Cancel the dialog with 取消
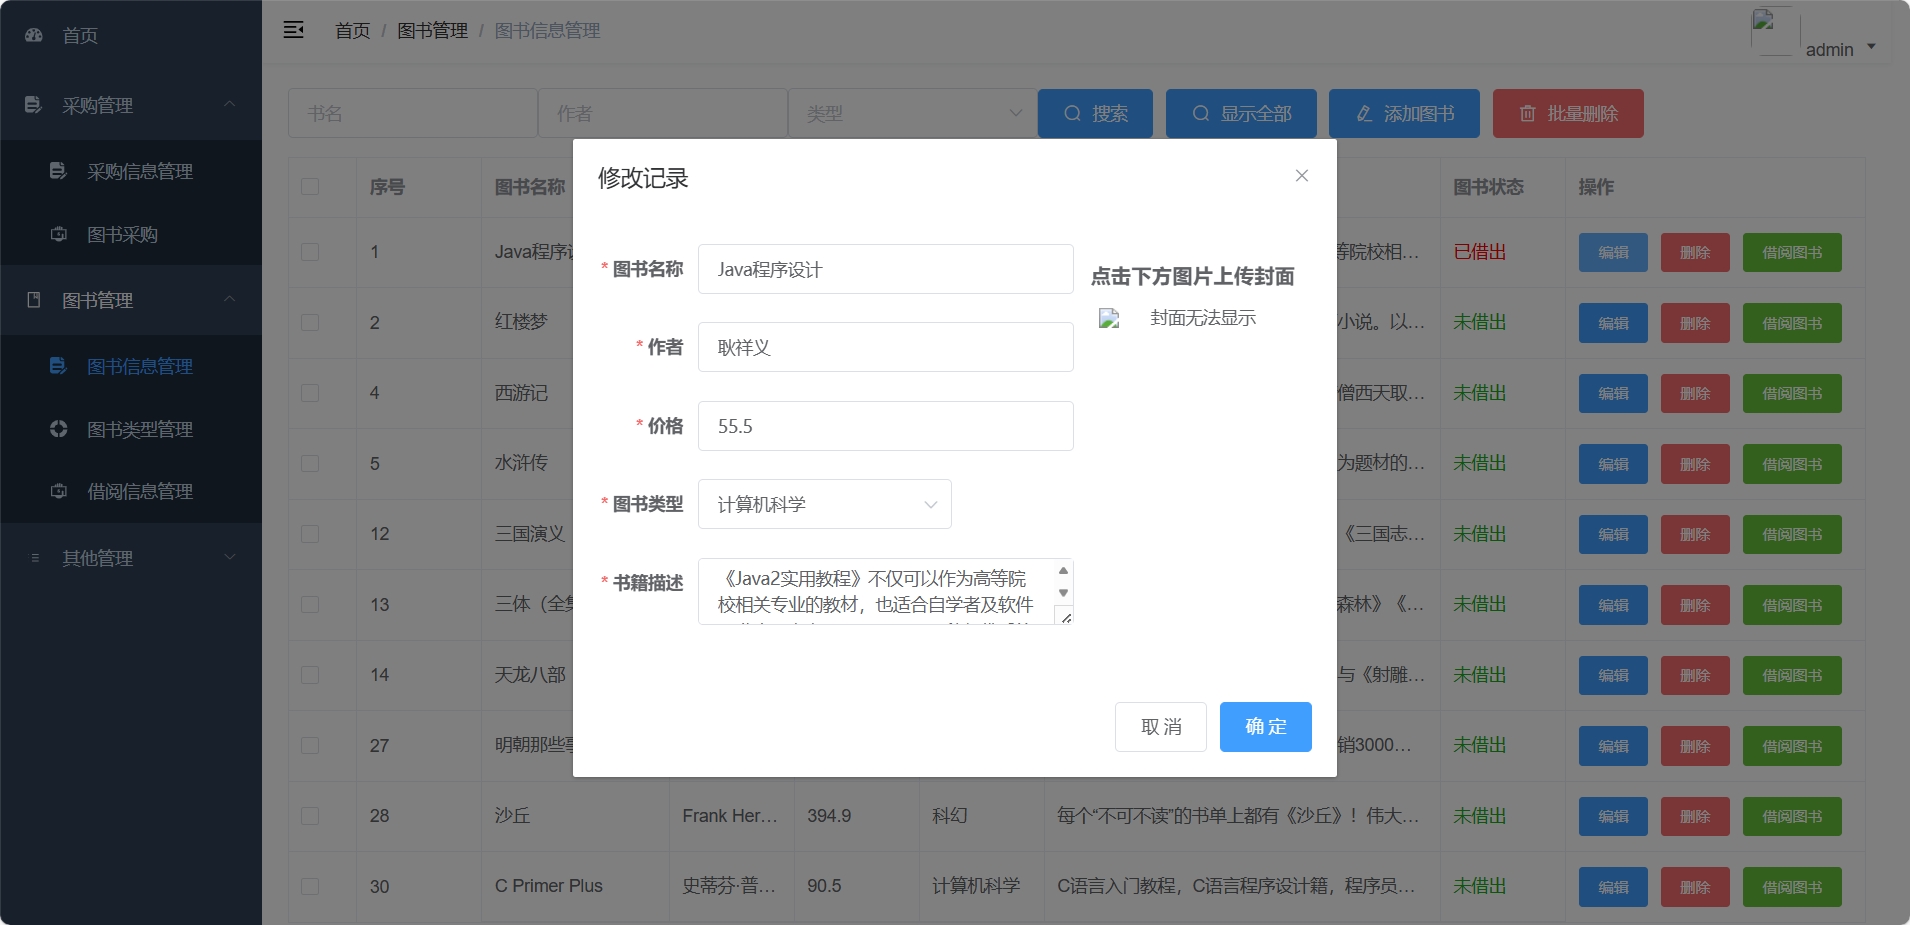Image resolution: width=1910 pixels, height=925 pixels. [1161, 727]
